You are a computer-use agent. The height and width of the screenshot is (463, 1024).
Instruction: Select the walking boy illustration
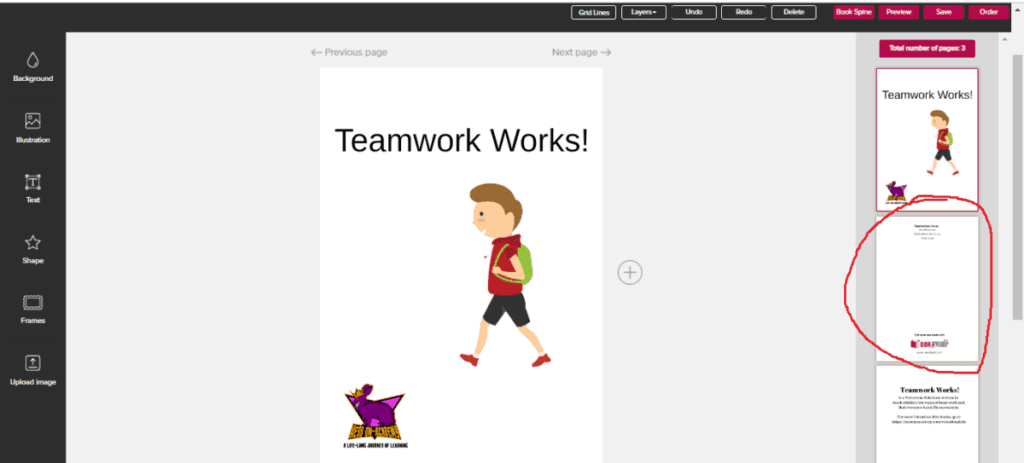[505, 275]
